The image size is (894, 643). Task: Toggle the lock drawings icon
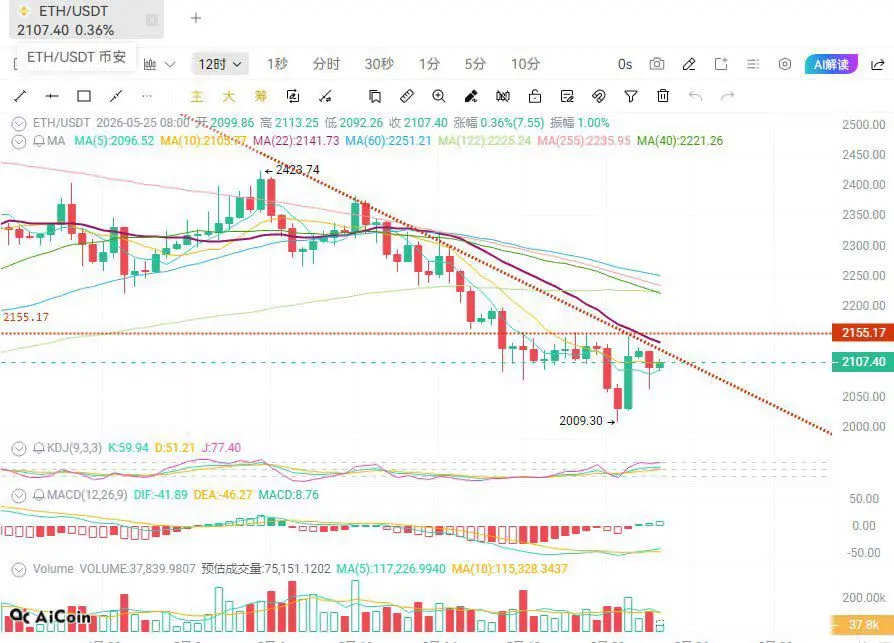click(x=535, y=96)
